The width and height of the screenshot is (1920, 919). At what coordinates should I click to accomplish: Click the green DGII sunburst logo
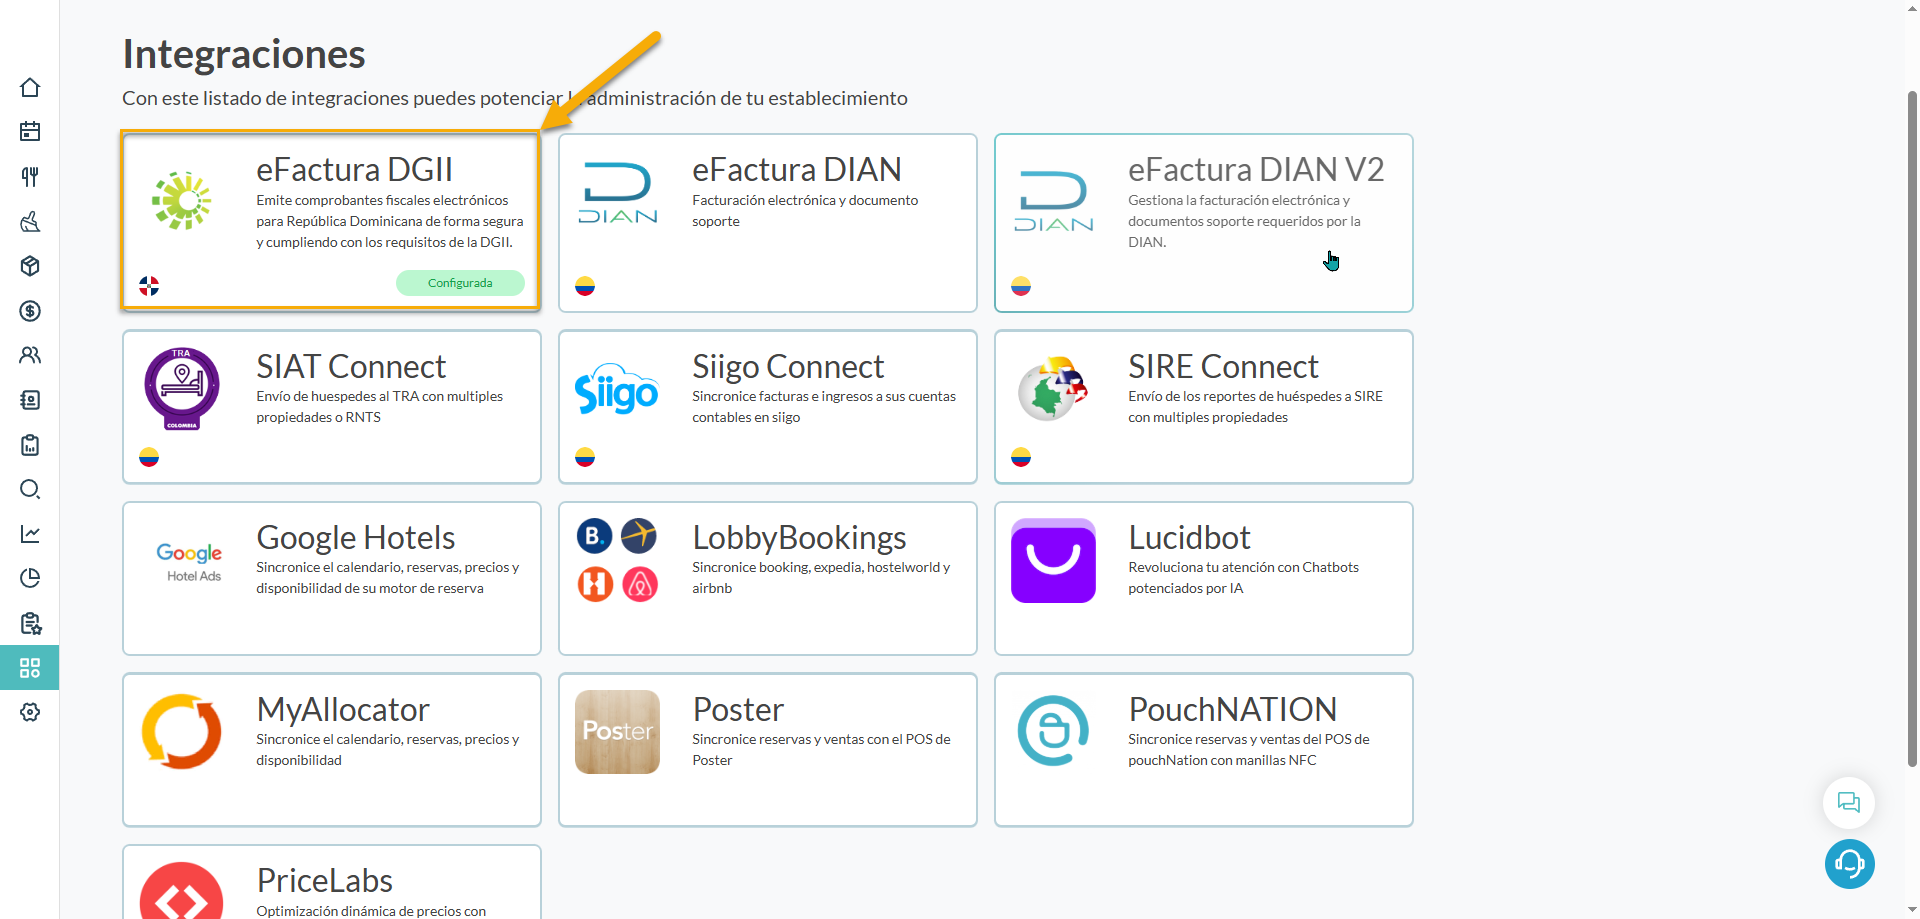click(x=182, y=201)
